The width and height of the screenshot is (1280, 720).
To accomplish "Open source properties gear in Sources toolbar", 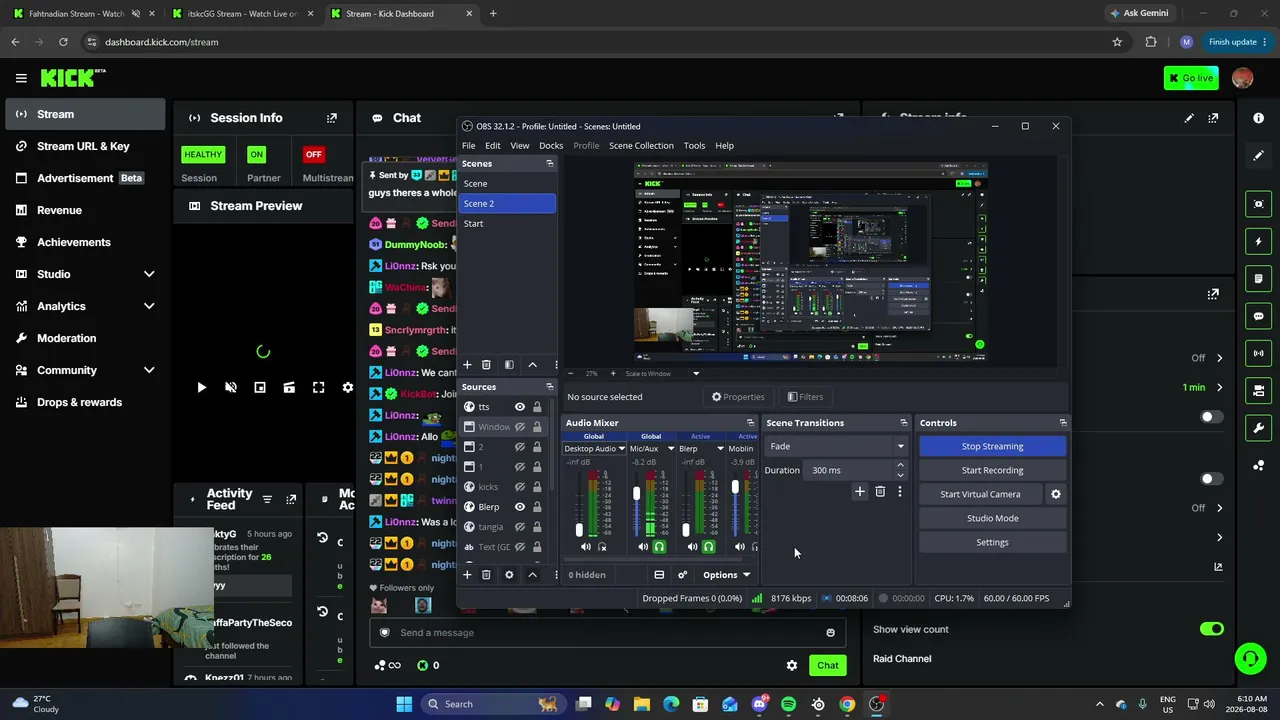I will coord(509,575).
